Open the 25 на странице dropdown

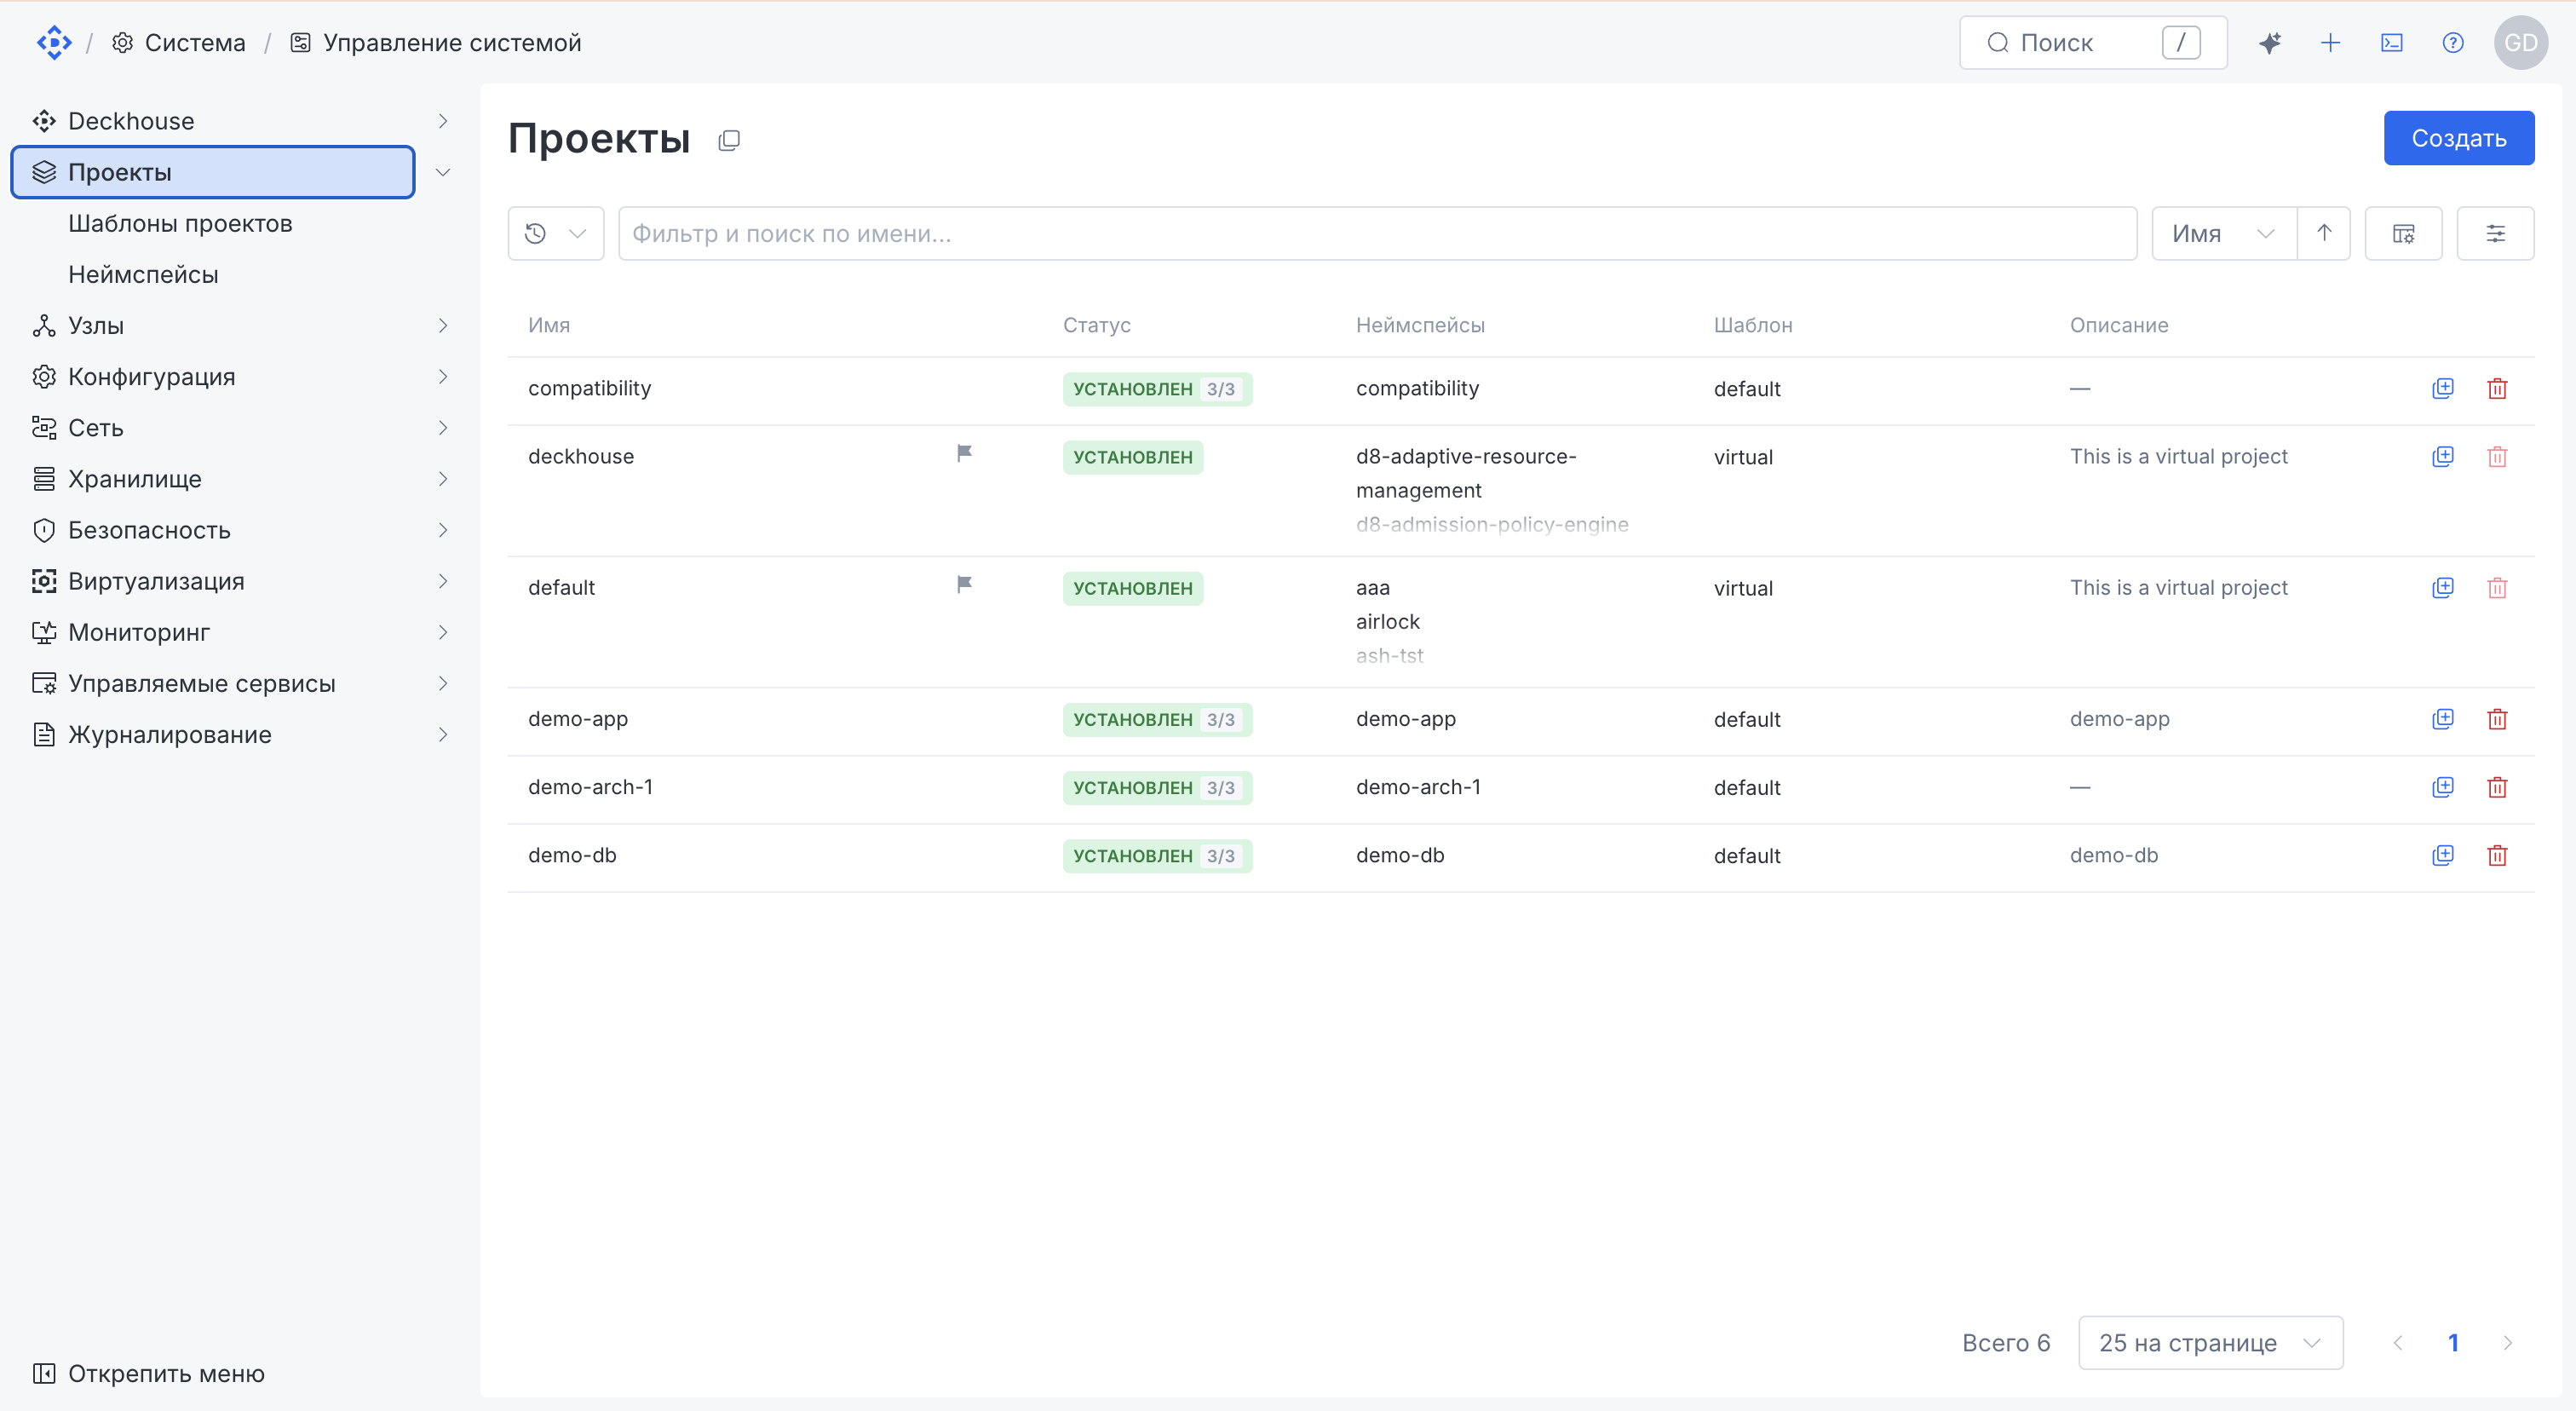[2210, 1342]
